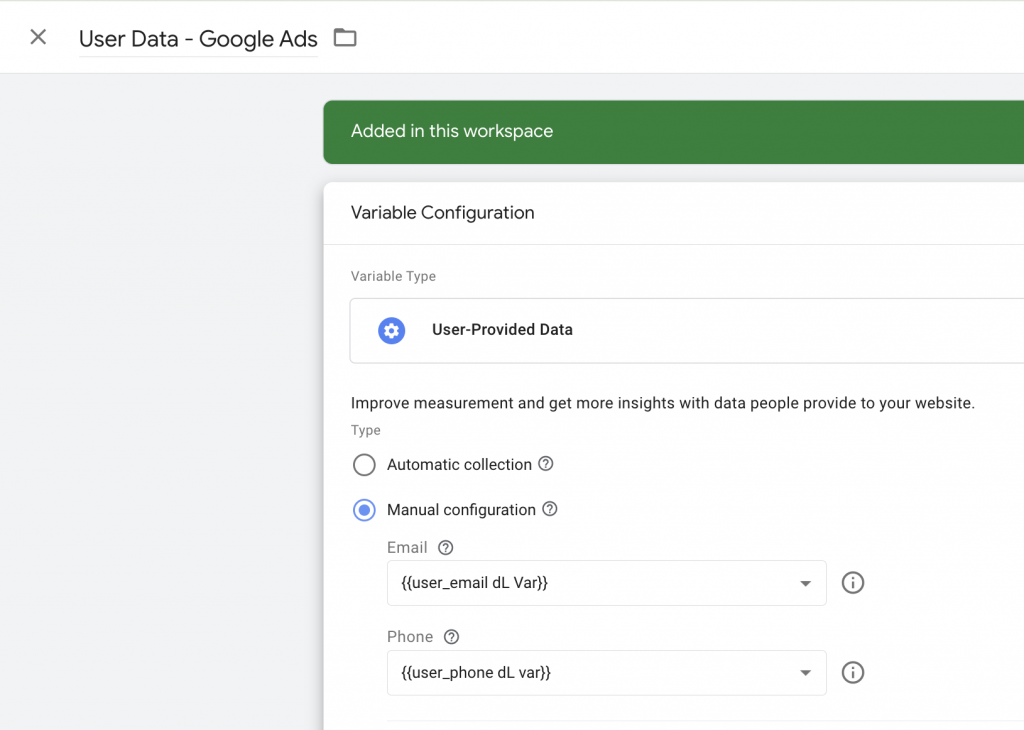Click the help icon beside Phone label

pyautogui.click(x=451, y=637)
